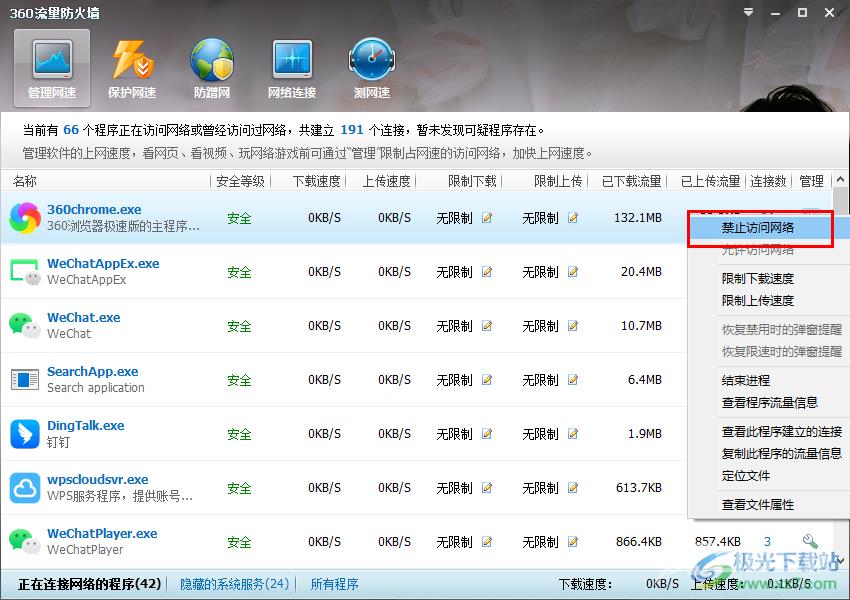Image resolution: width=850 pixels, height=600 pixels.
Task: Click the 132.1MB downloaded value
Action: click(638, 218)
